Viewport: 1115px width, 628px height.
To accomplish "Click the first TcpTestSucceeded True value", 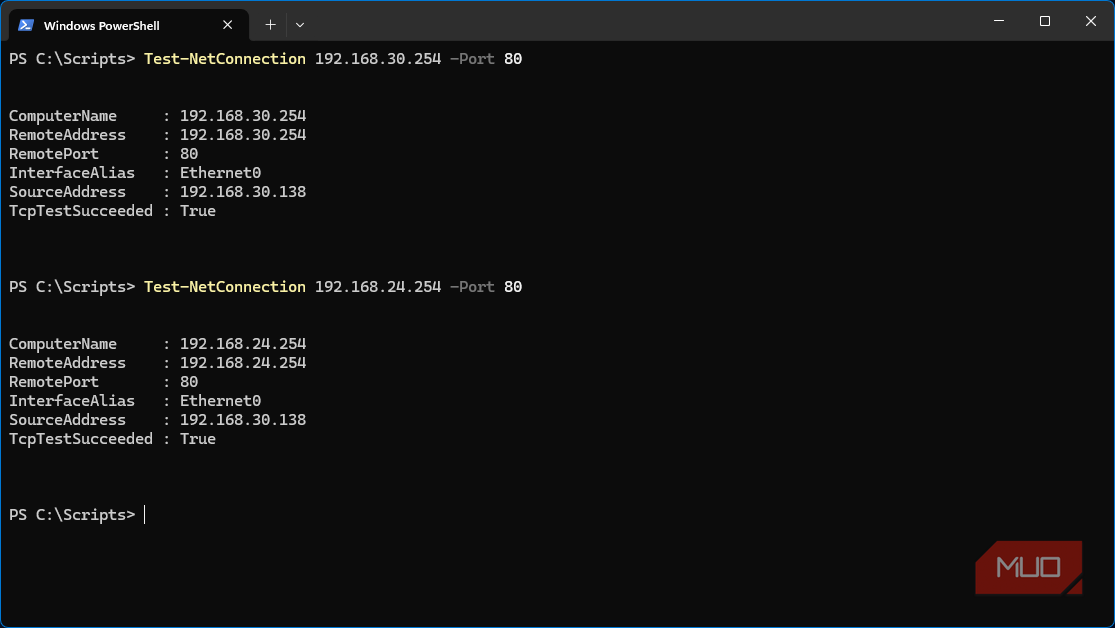I will [198, 211].
